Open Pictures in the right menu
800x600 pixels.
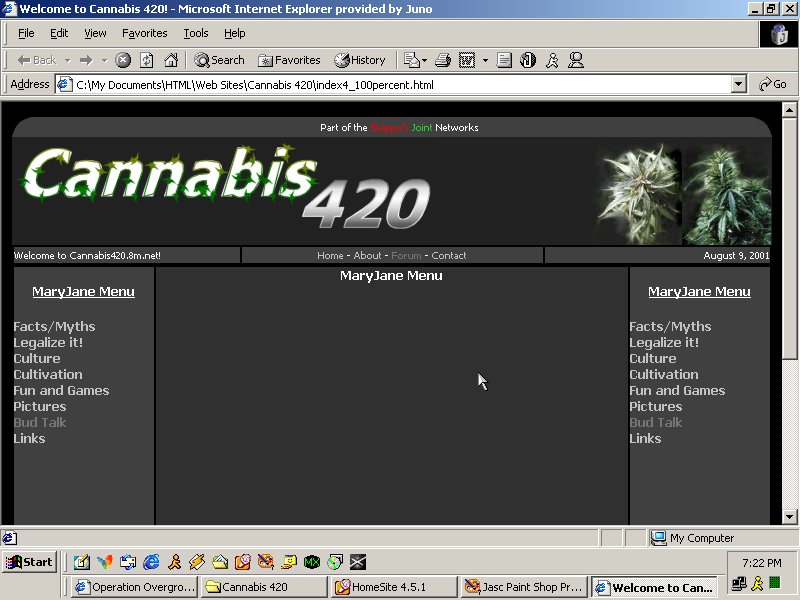tap(656, 407)
